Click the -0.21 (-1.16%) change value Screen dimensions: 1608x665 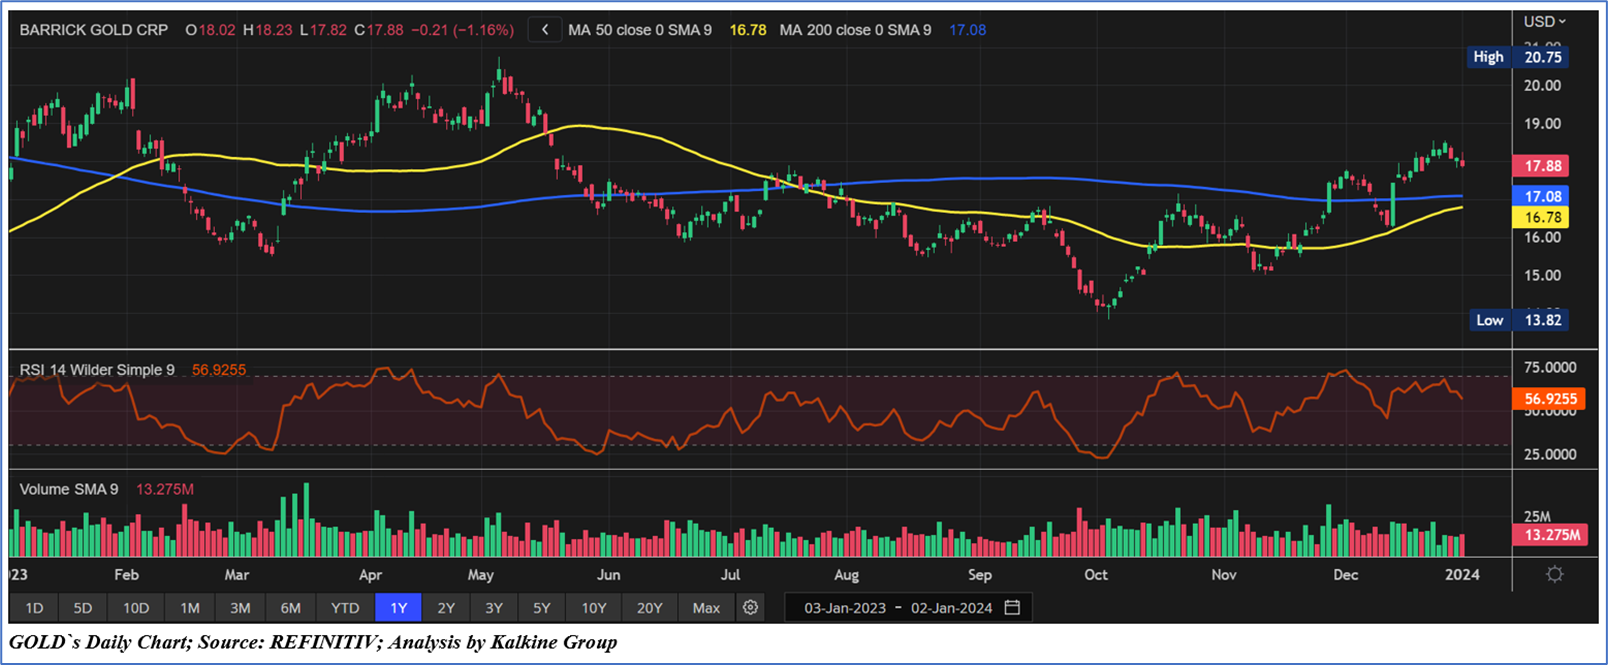tap(462, 30)
